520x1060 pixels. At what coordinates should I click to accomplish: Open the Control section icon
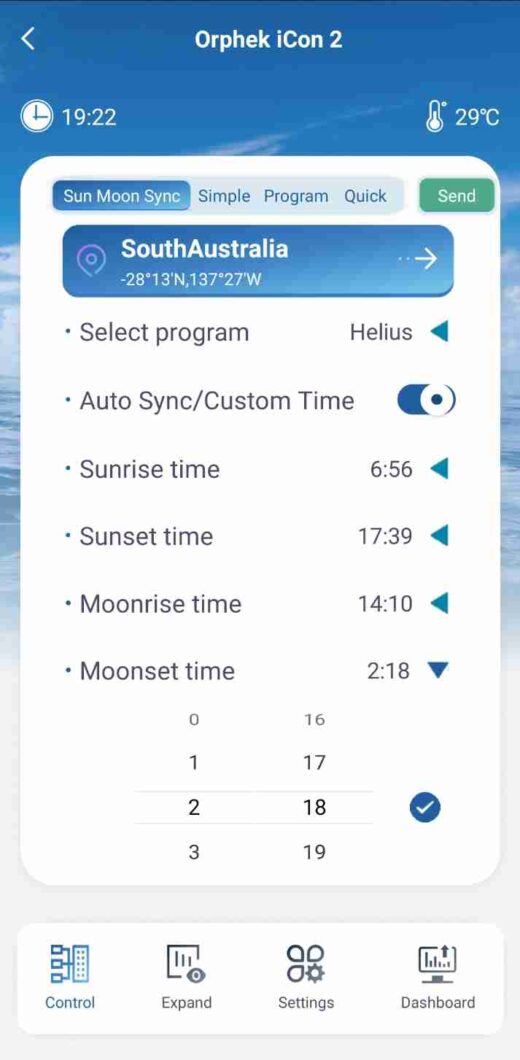point(70,963)
